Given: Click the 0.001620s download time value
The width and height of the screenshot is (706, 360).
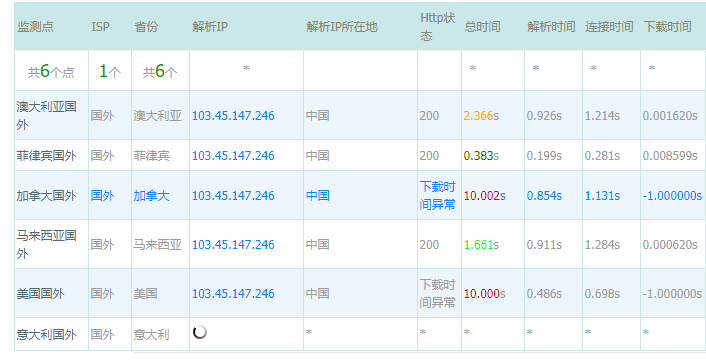Looking at the screenshot, I should (x=670, y=116).
